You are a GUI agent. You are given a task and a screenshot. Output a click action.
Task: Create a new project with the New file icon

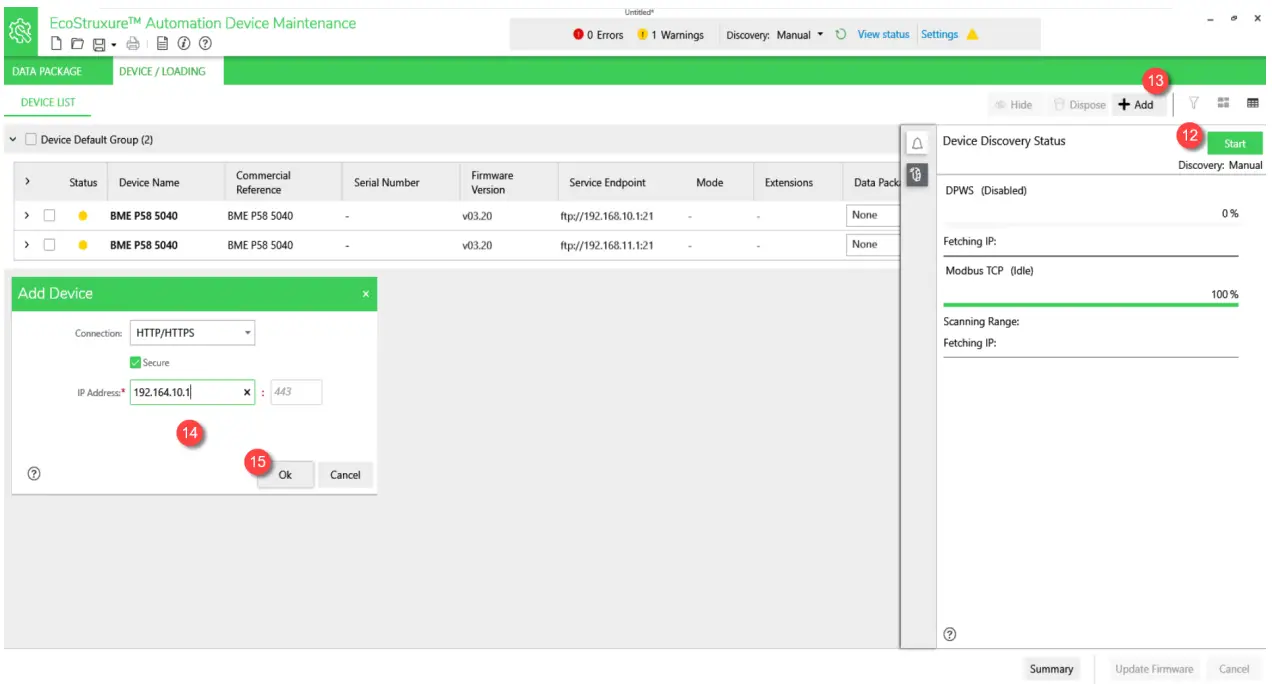(57, 44)
